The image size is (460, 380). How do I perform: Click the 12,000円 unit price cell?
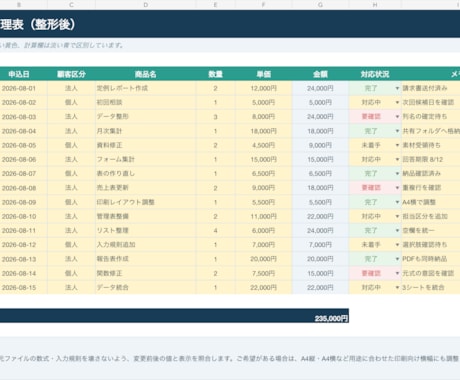coord(264,88)
